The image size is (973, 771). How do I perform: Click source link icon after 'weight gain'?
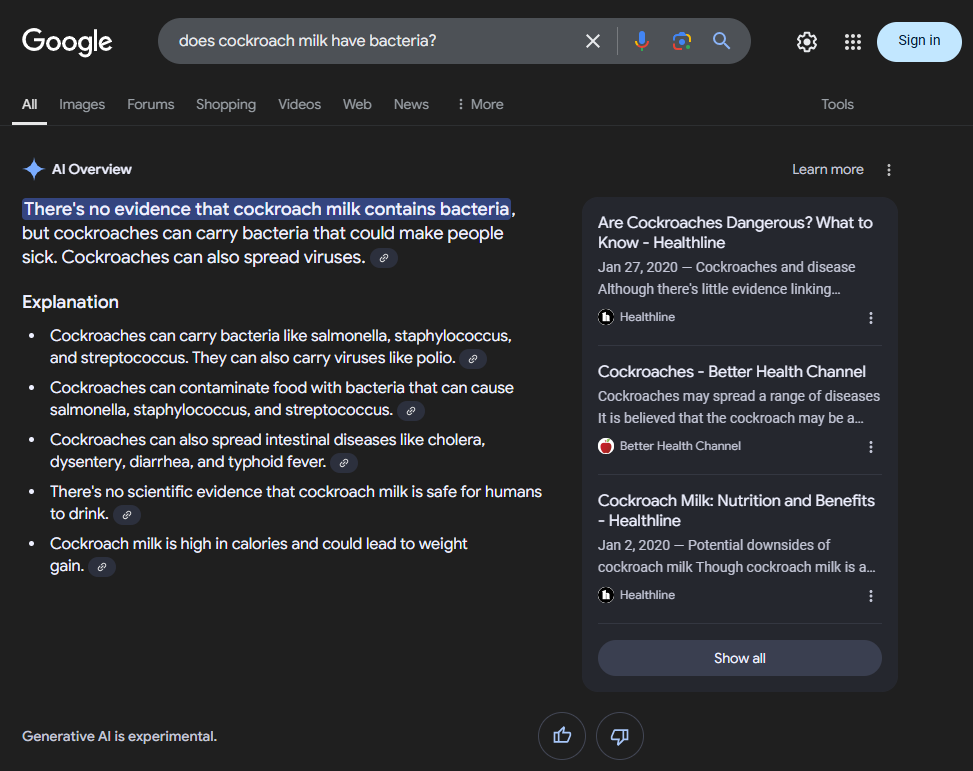click(102, 567)
